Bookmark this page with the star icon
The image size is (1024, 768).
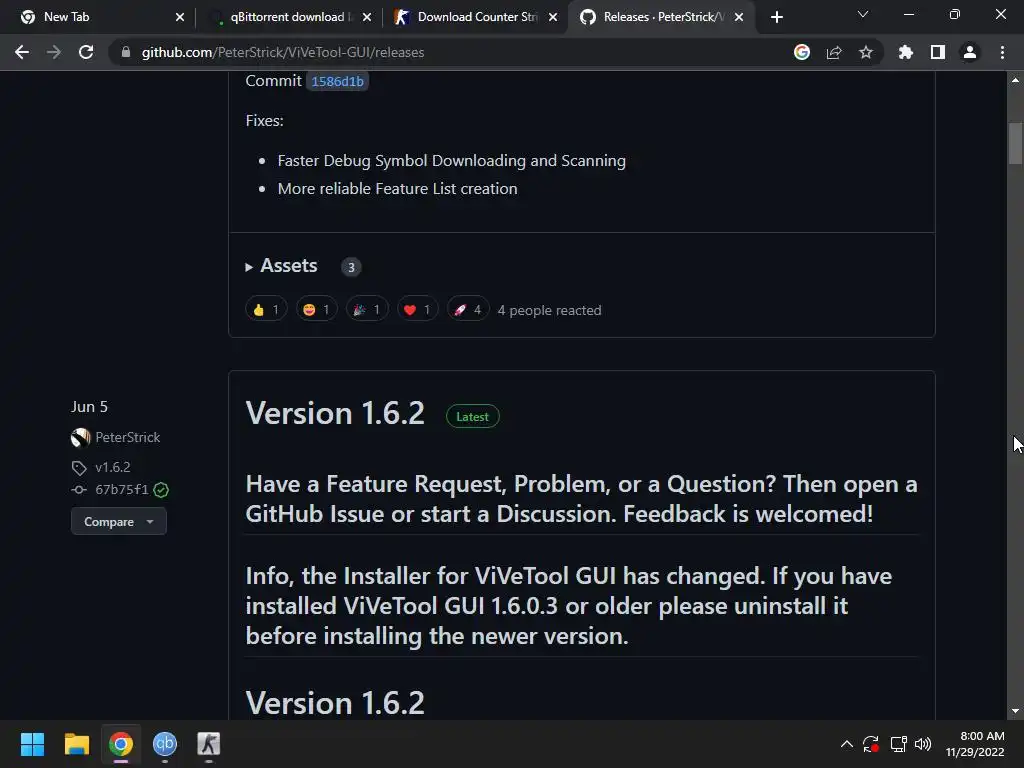tap(866, 52)
